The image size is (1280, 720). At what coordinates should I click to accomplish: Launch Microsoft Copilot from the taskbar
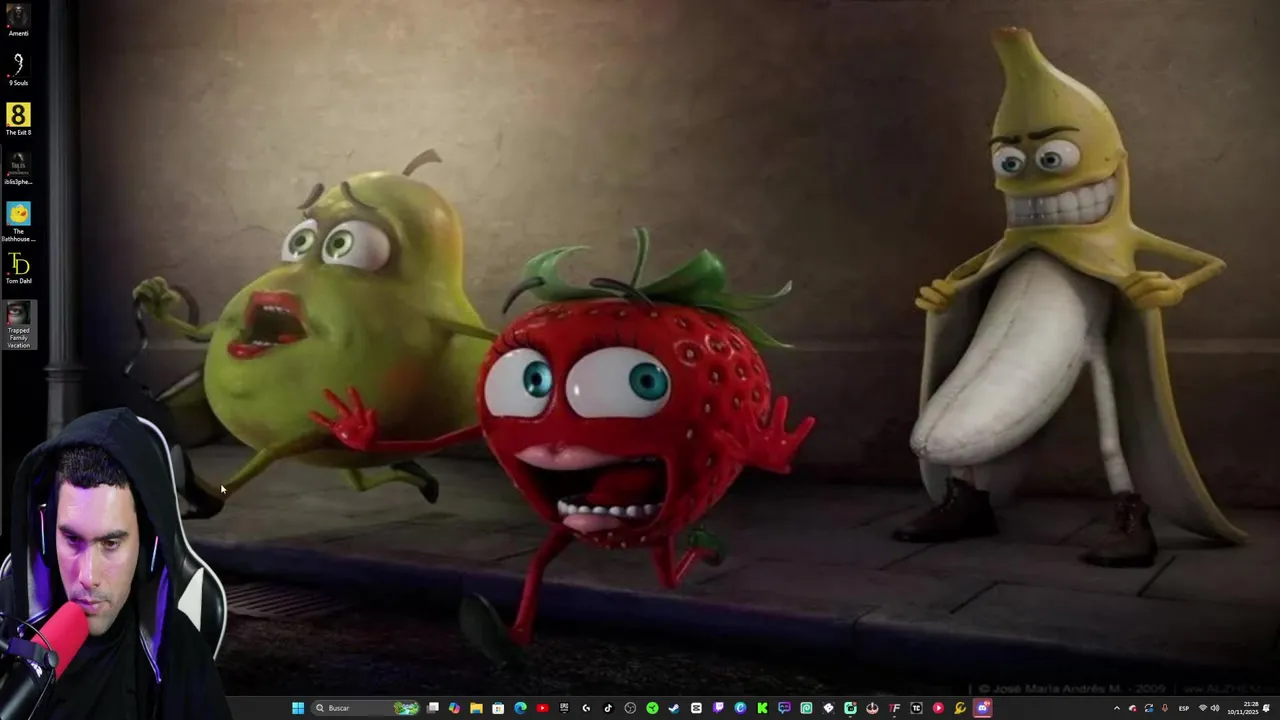(x=453, y=708)
